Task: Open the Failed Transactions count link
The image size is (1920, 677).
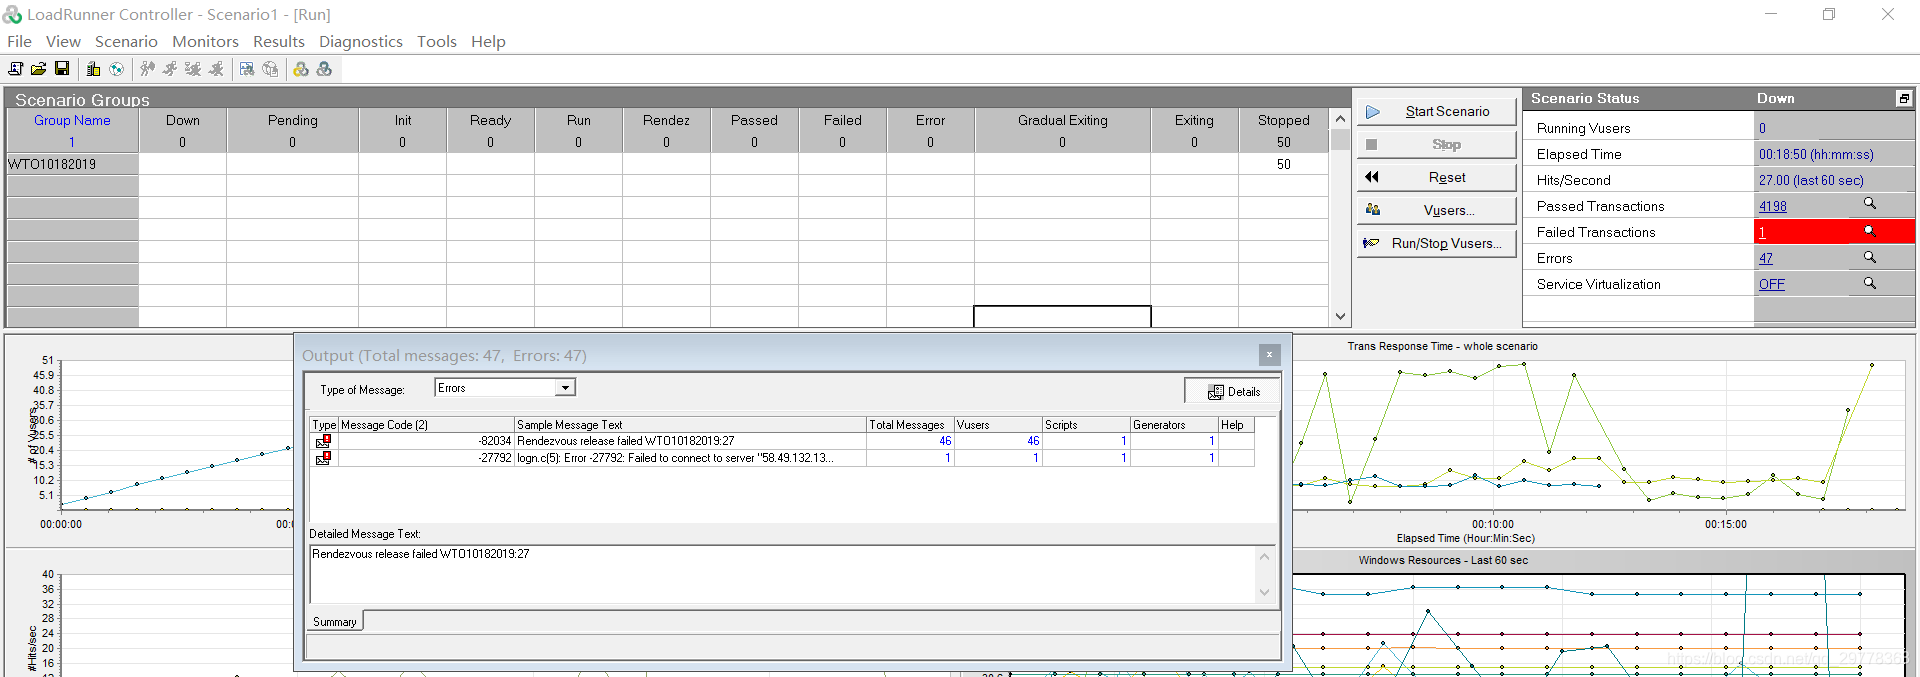Action: coord(1762,232)
